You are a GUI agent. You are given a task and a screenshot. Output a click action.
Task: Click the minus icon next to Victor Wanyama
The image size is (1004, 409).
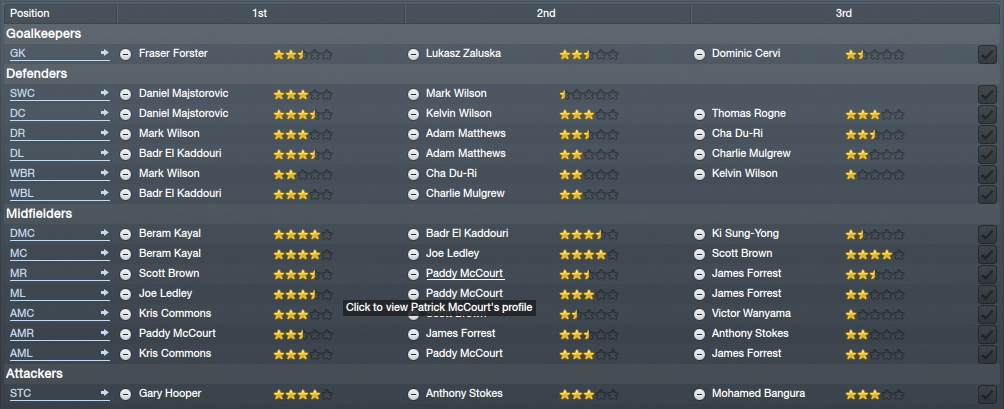699,314
